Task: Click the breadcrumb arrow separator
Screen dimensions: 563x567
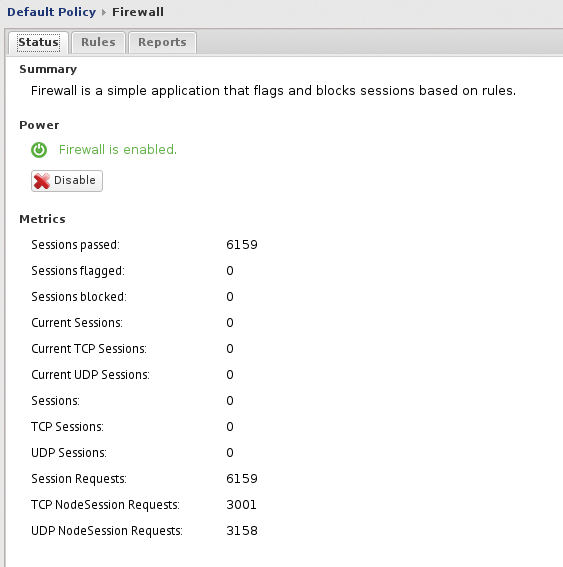Action: coord(104,12)
